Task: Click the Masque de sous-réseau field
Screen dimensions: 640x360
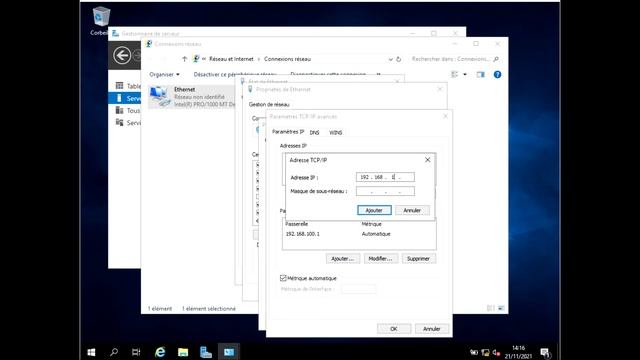Action: click(x=385, y=191)
